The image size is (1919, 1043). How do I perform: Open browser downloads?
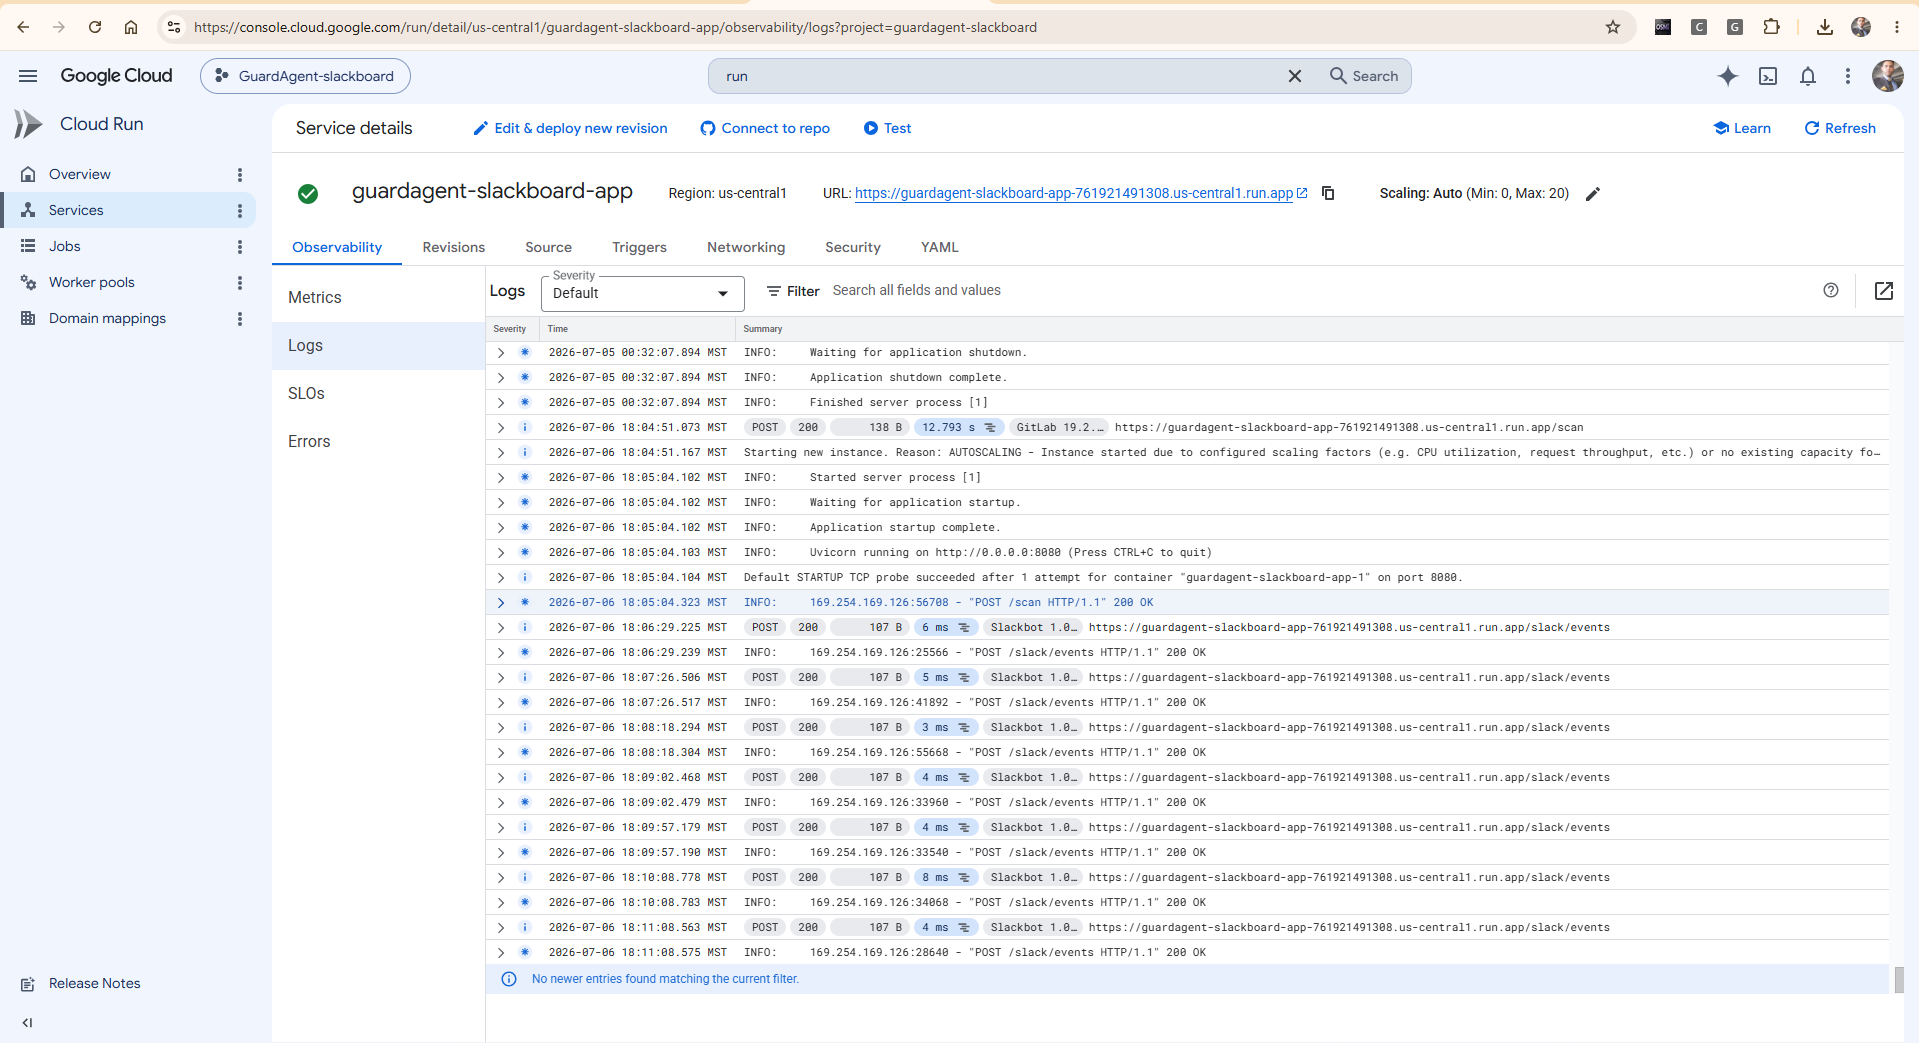pos(1825,27)
